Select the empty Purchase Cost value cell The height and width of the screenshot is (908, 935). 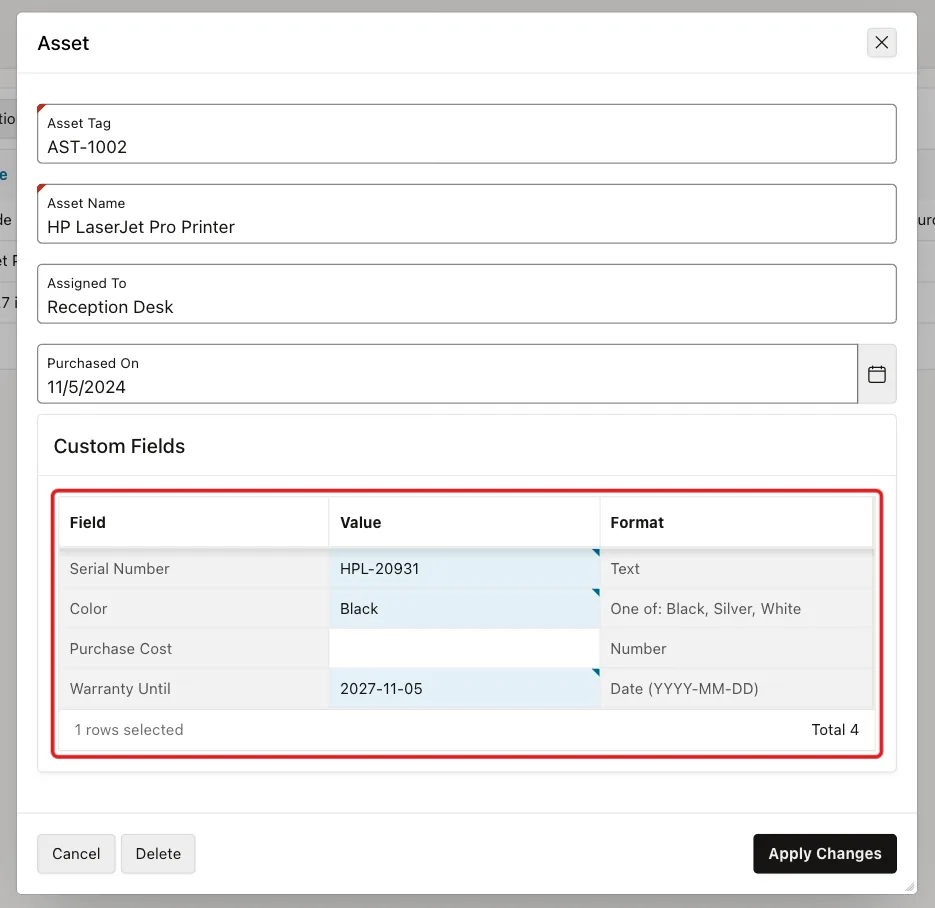click(x=464, y=649)
